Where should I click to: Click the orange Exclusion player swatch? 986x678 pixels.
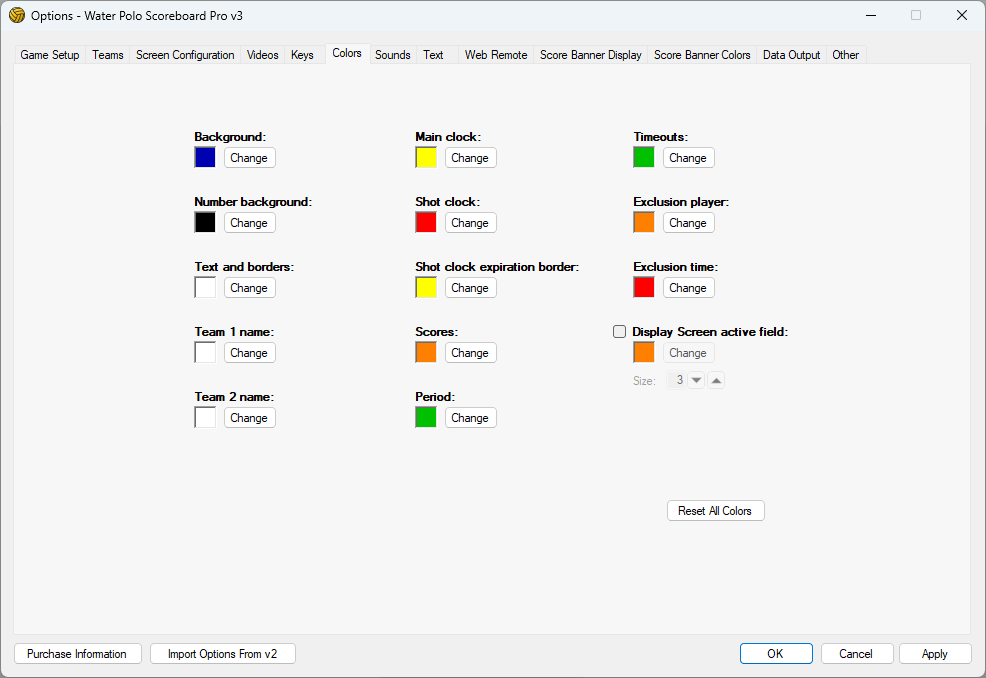[x=644, y=222]
